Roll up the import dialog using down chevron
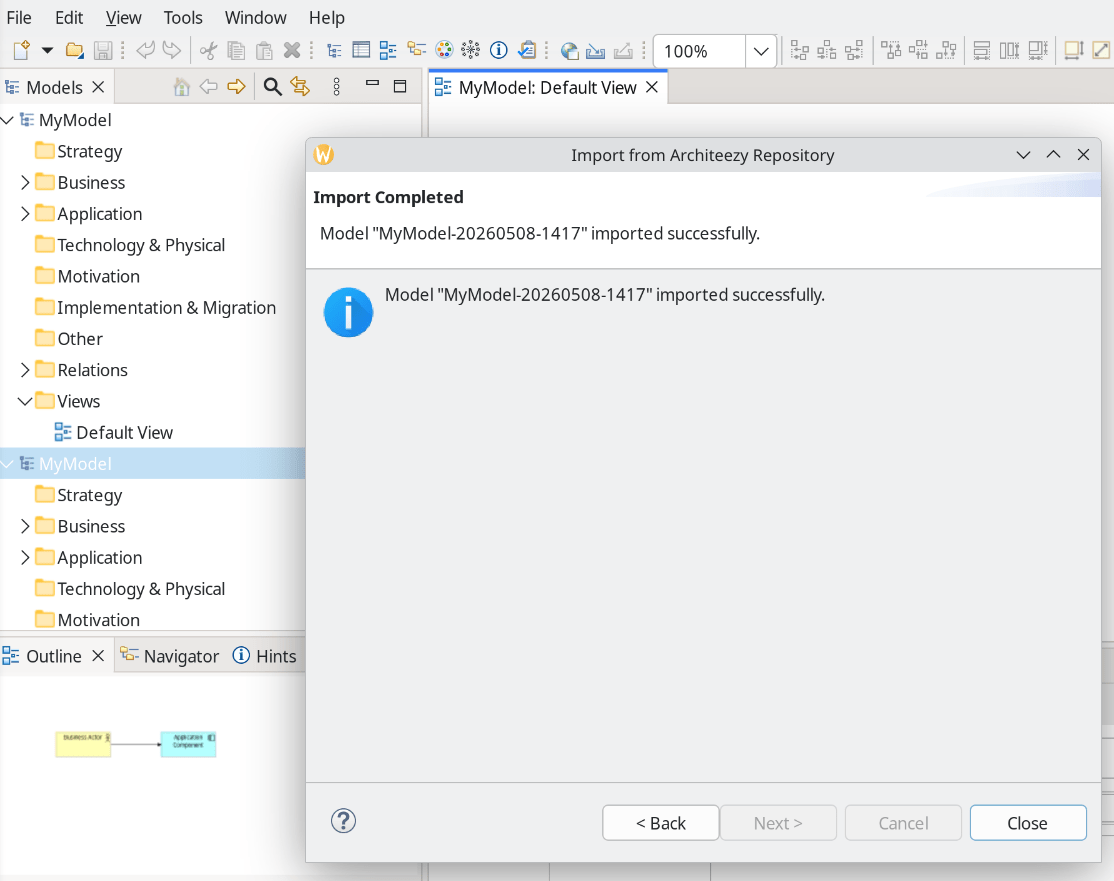Image resolution: width=1114 pixels, height=881 pixels. [1023, 155]
